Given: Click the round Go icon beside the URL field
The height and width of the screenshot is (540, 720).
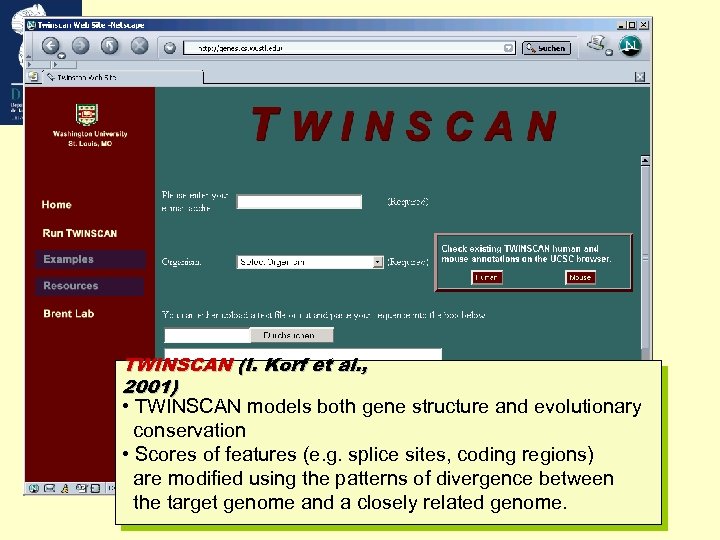Looking at the screenshot, I should tap(170, 48).
